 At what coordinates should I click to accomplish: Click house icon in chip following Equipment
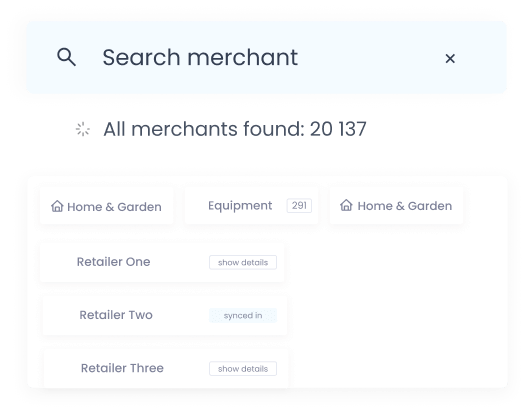click(346, 205)
